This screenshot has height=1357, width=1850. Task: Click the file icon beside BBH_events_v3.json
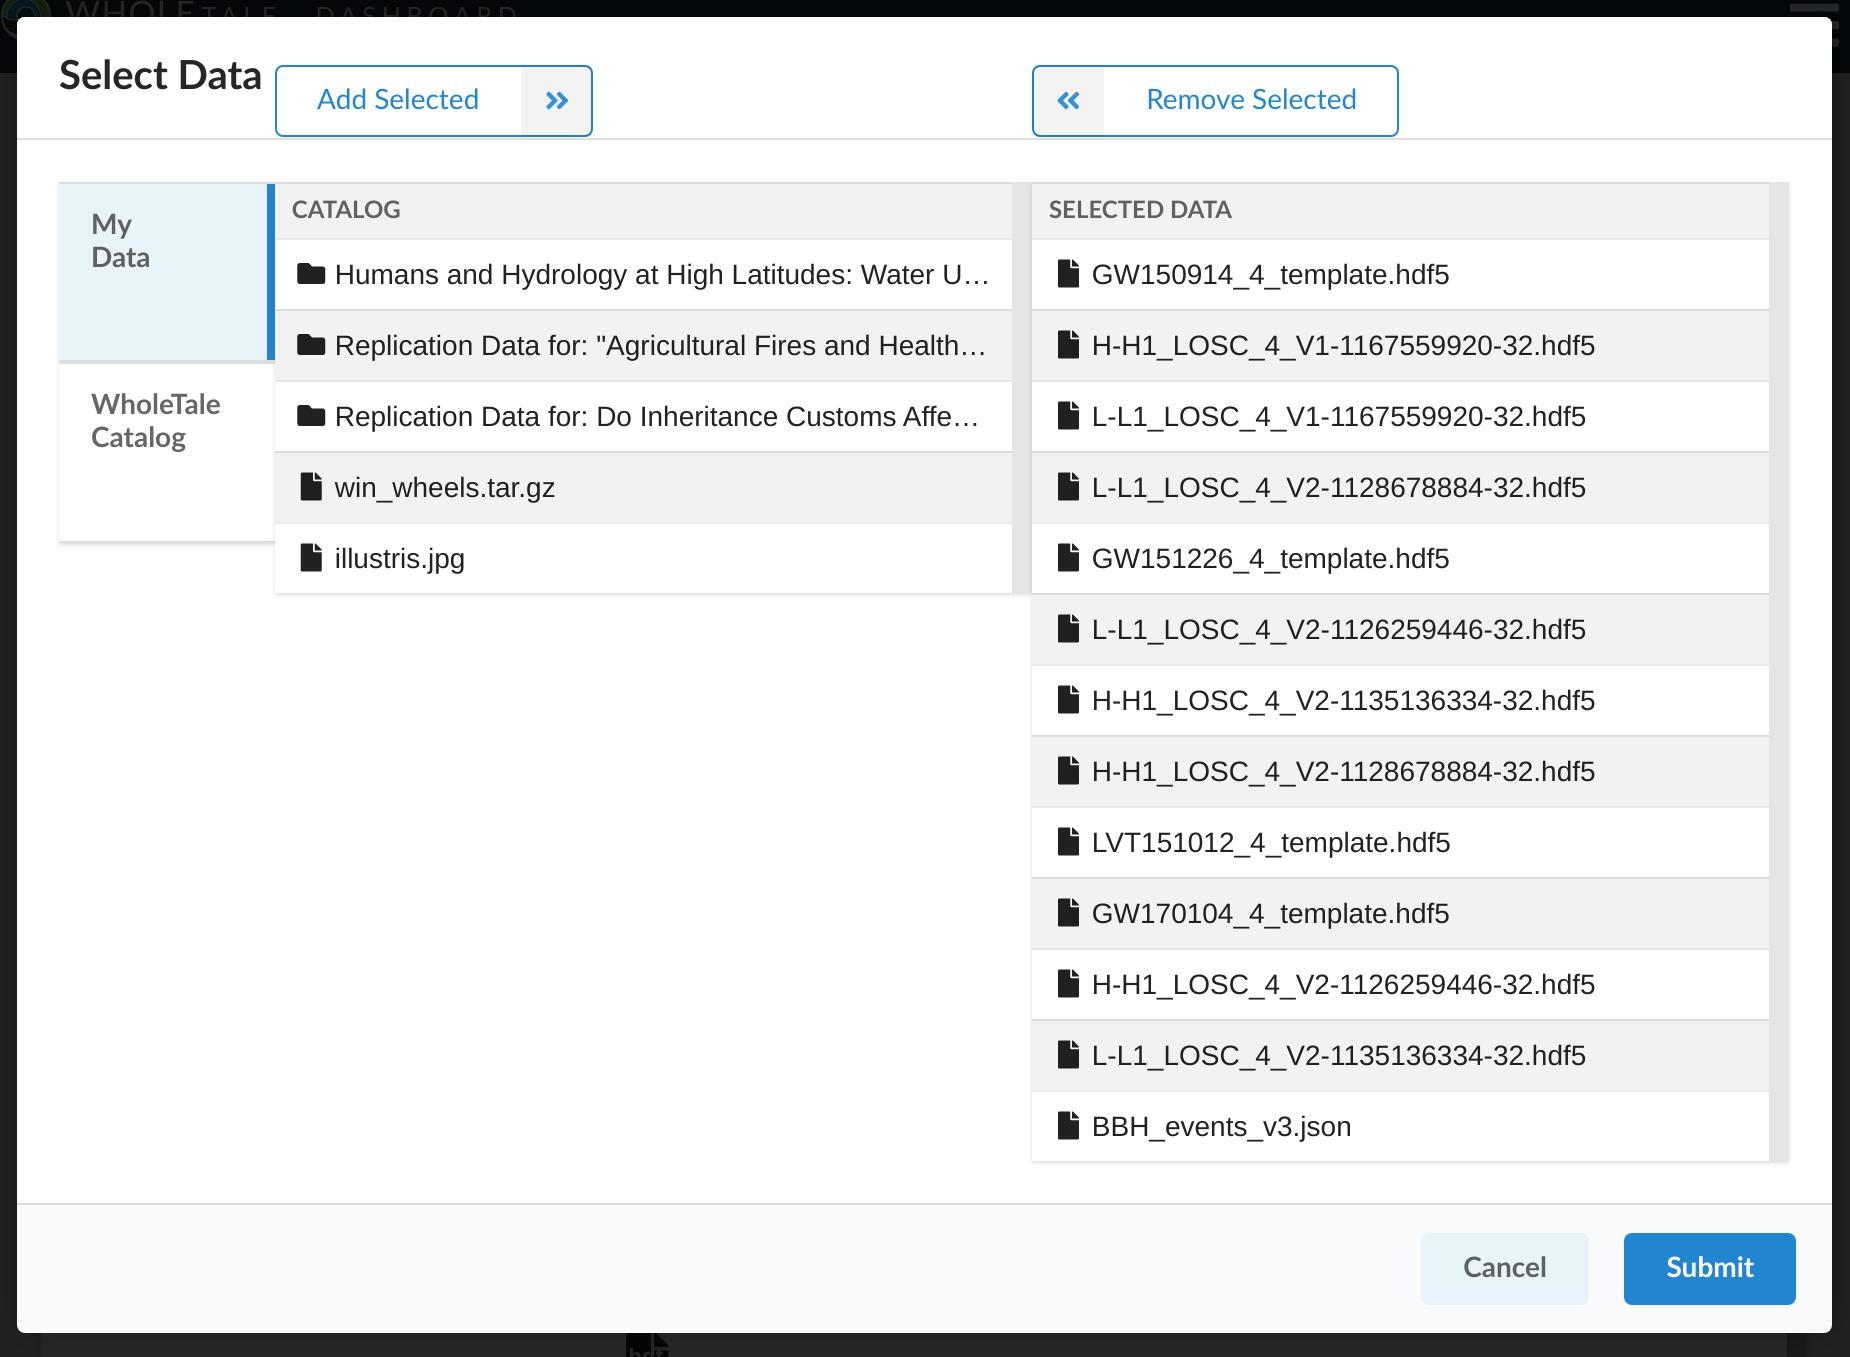coord(1067,1126)
